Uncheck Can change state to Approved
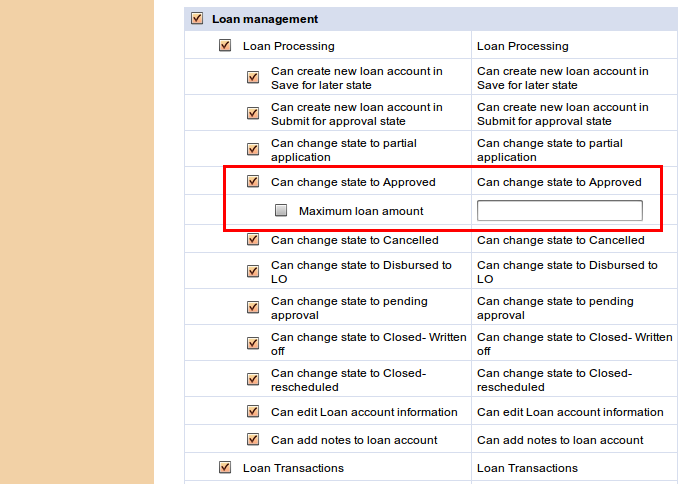This screenshot has width=687, height=484. click(x=253, y=182)
